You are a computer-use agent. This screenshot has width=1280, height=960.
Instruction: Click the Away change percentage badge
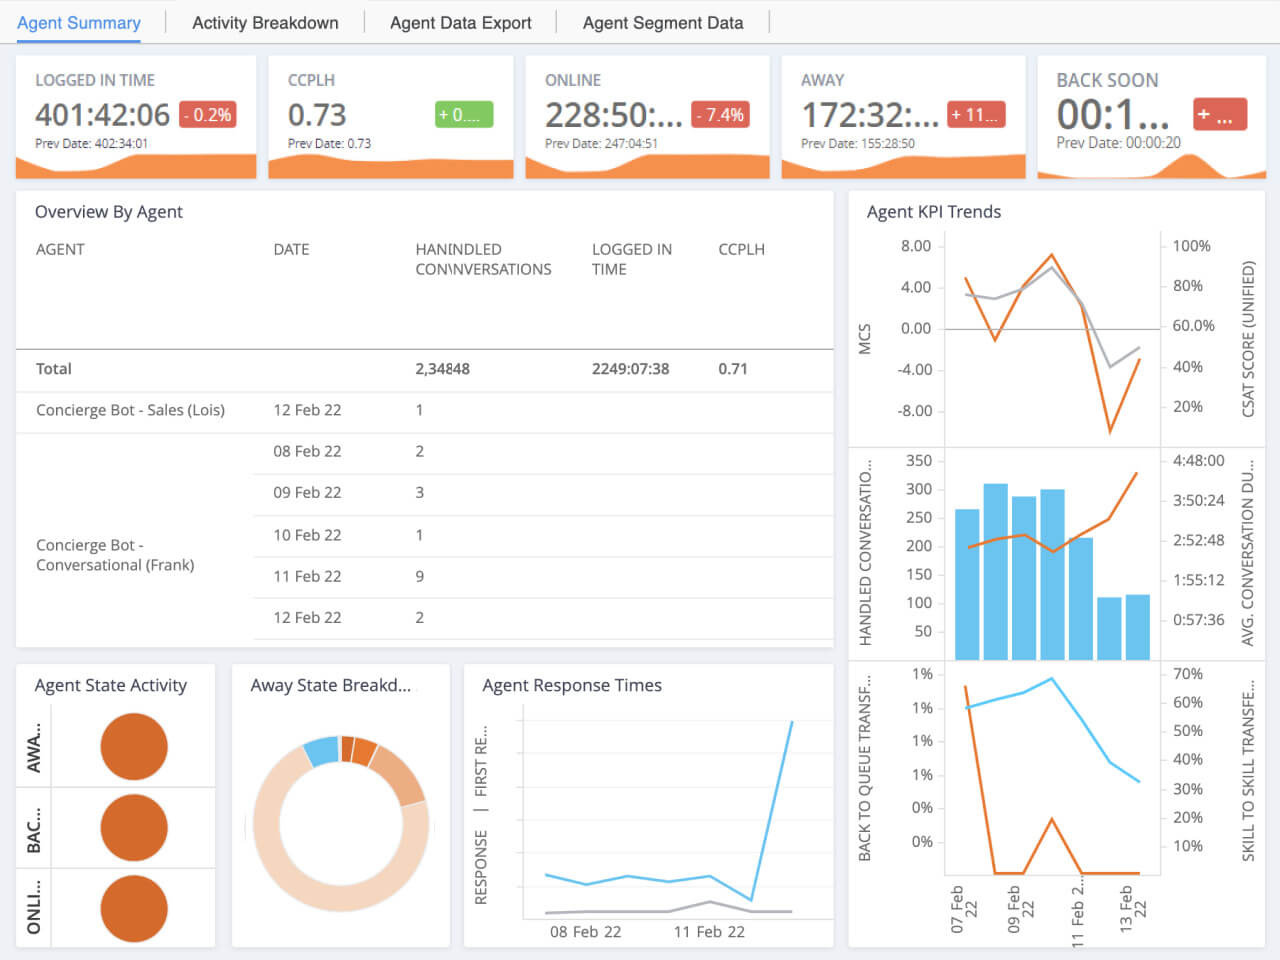tap(975, 115)
